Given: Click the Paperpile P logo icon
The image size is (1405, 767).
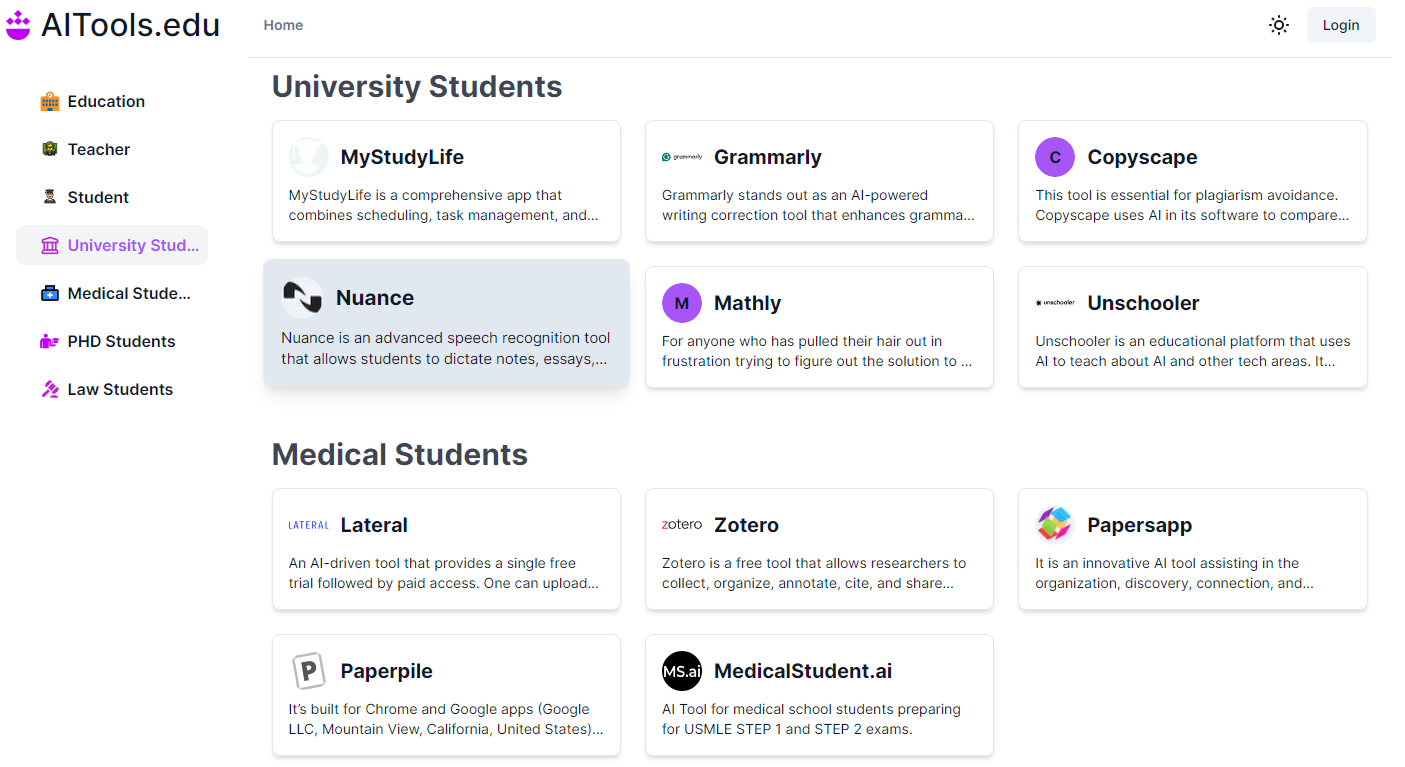Looking at the screenshot, I should (309, 671).
